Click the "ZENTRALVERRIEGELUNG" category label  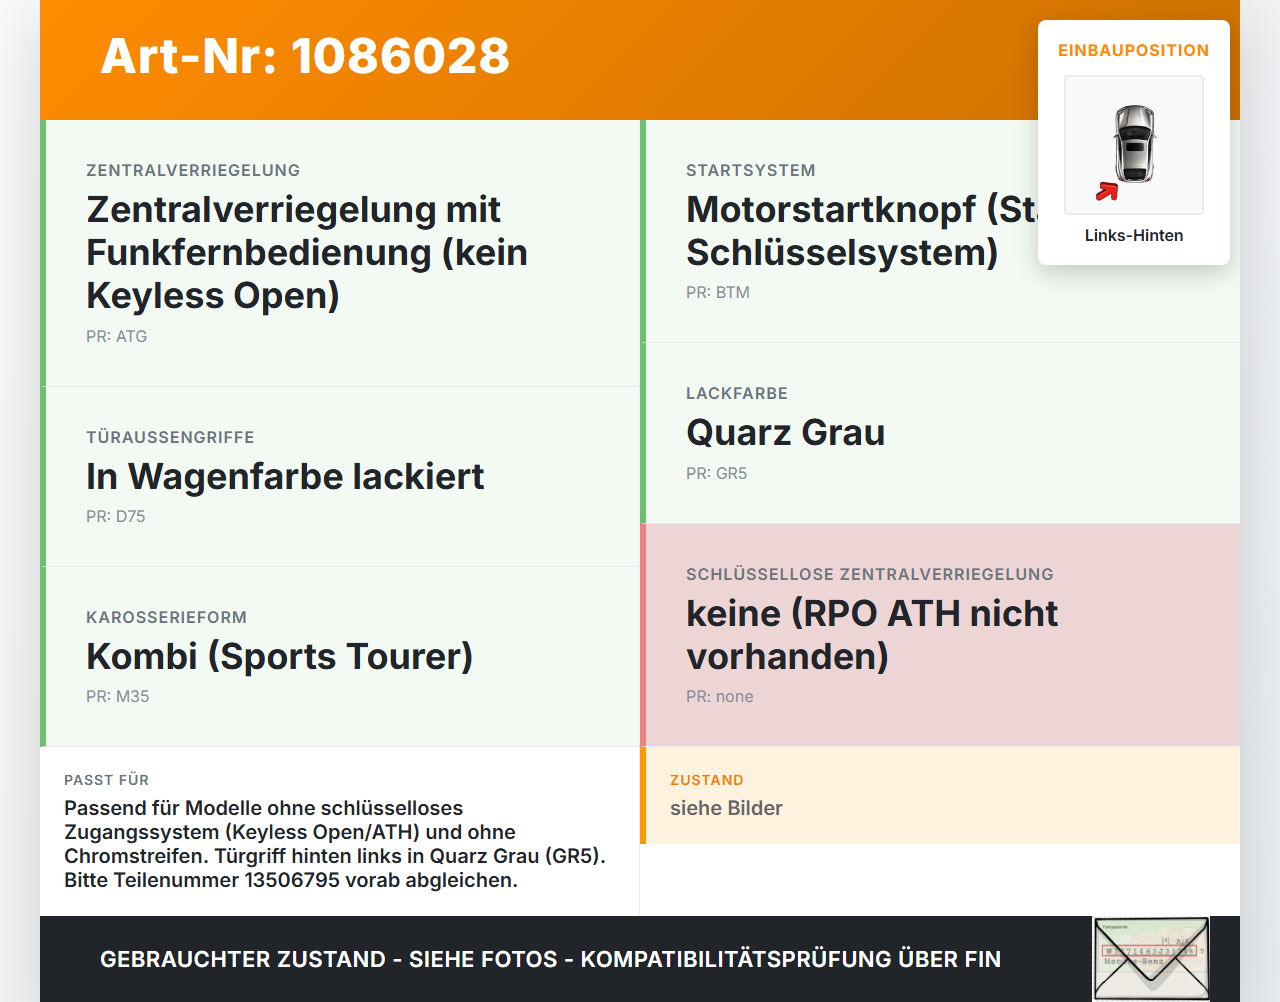point(193,170)
